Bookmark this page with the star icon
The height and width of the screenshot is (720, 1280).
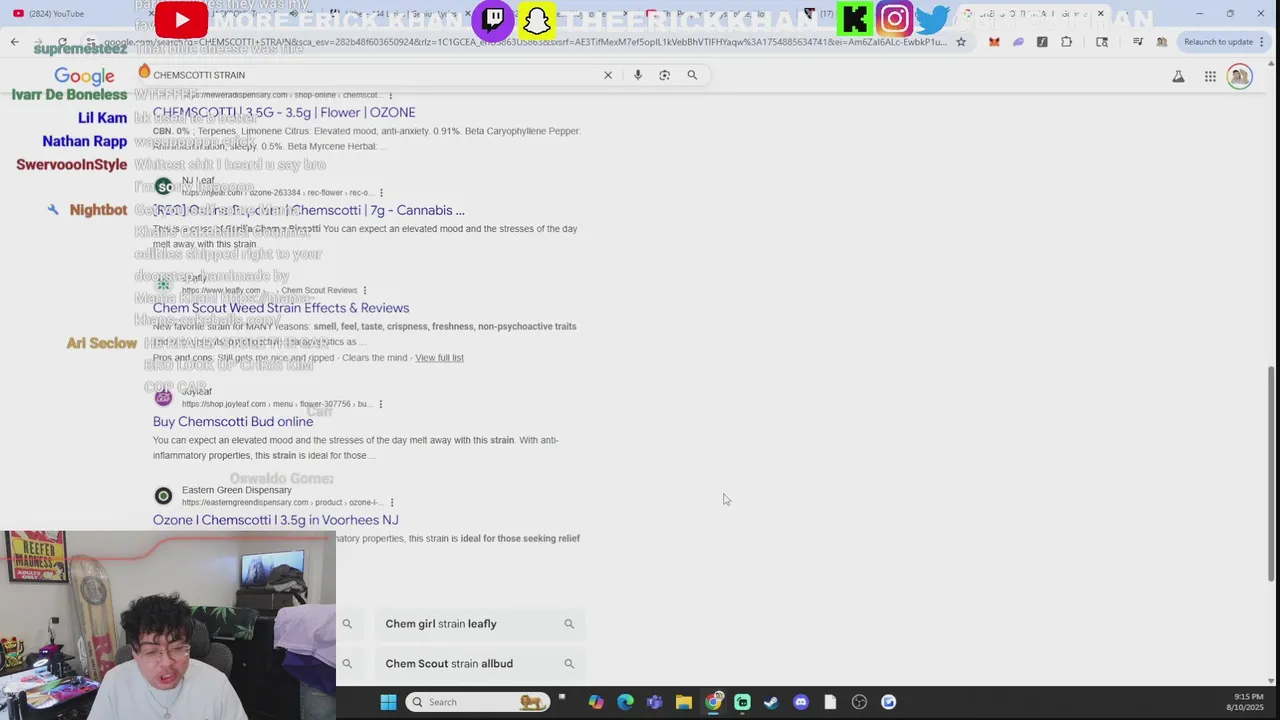pos(961,42)
